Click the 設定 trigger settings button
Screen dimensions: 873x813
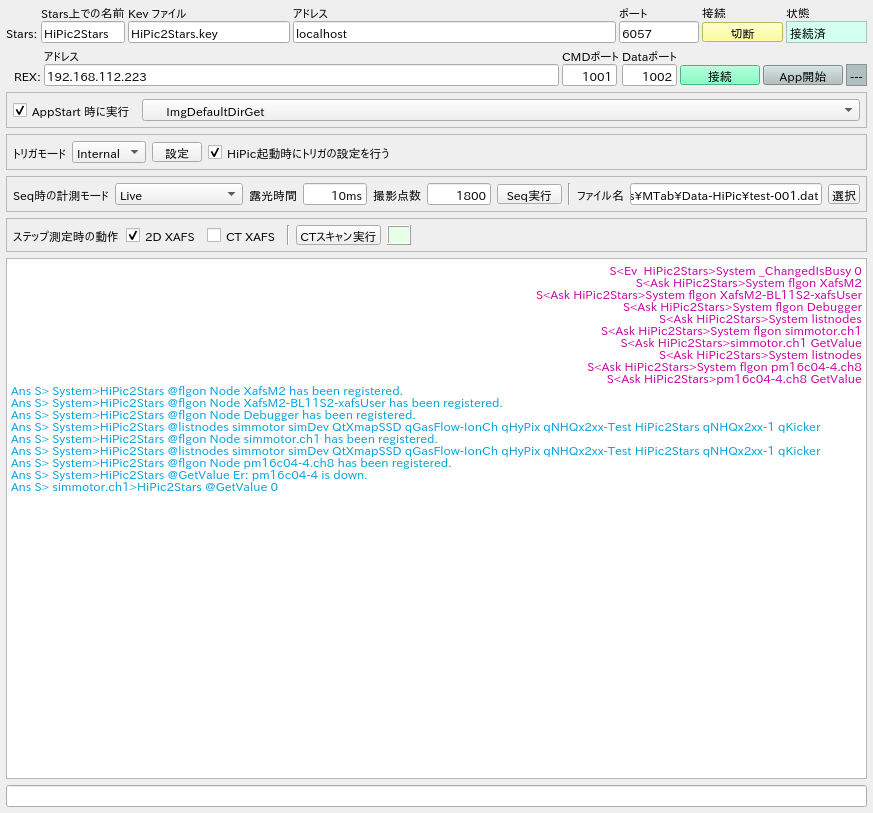click(x=177, y=153)
